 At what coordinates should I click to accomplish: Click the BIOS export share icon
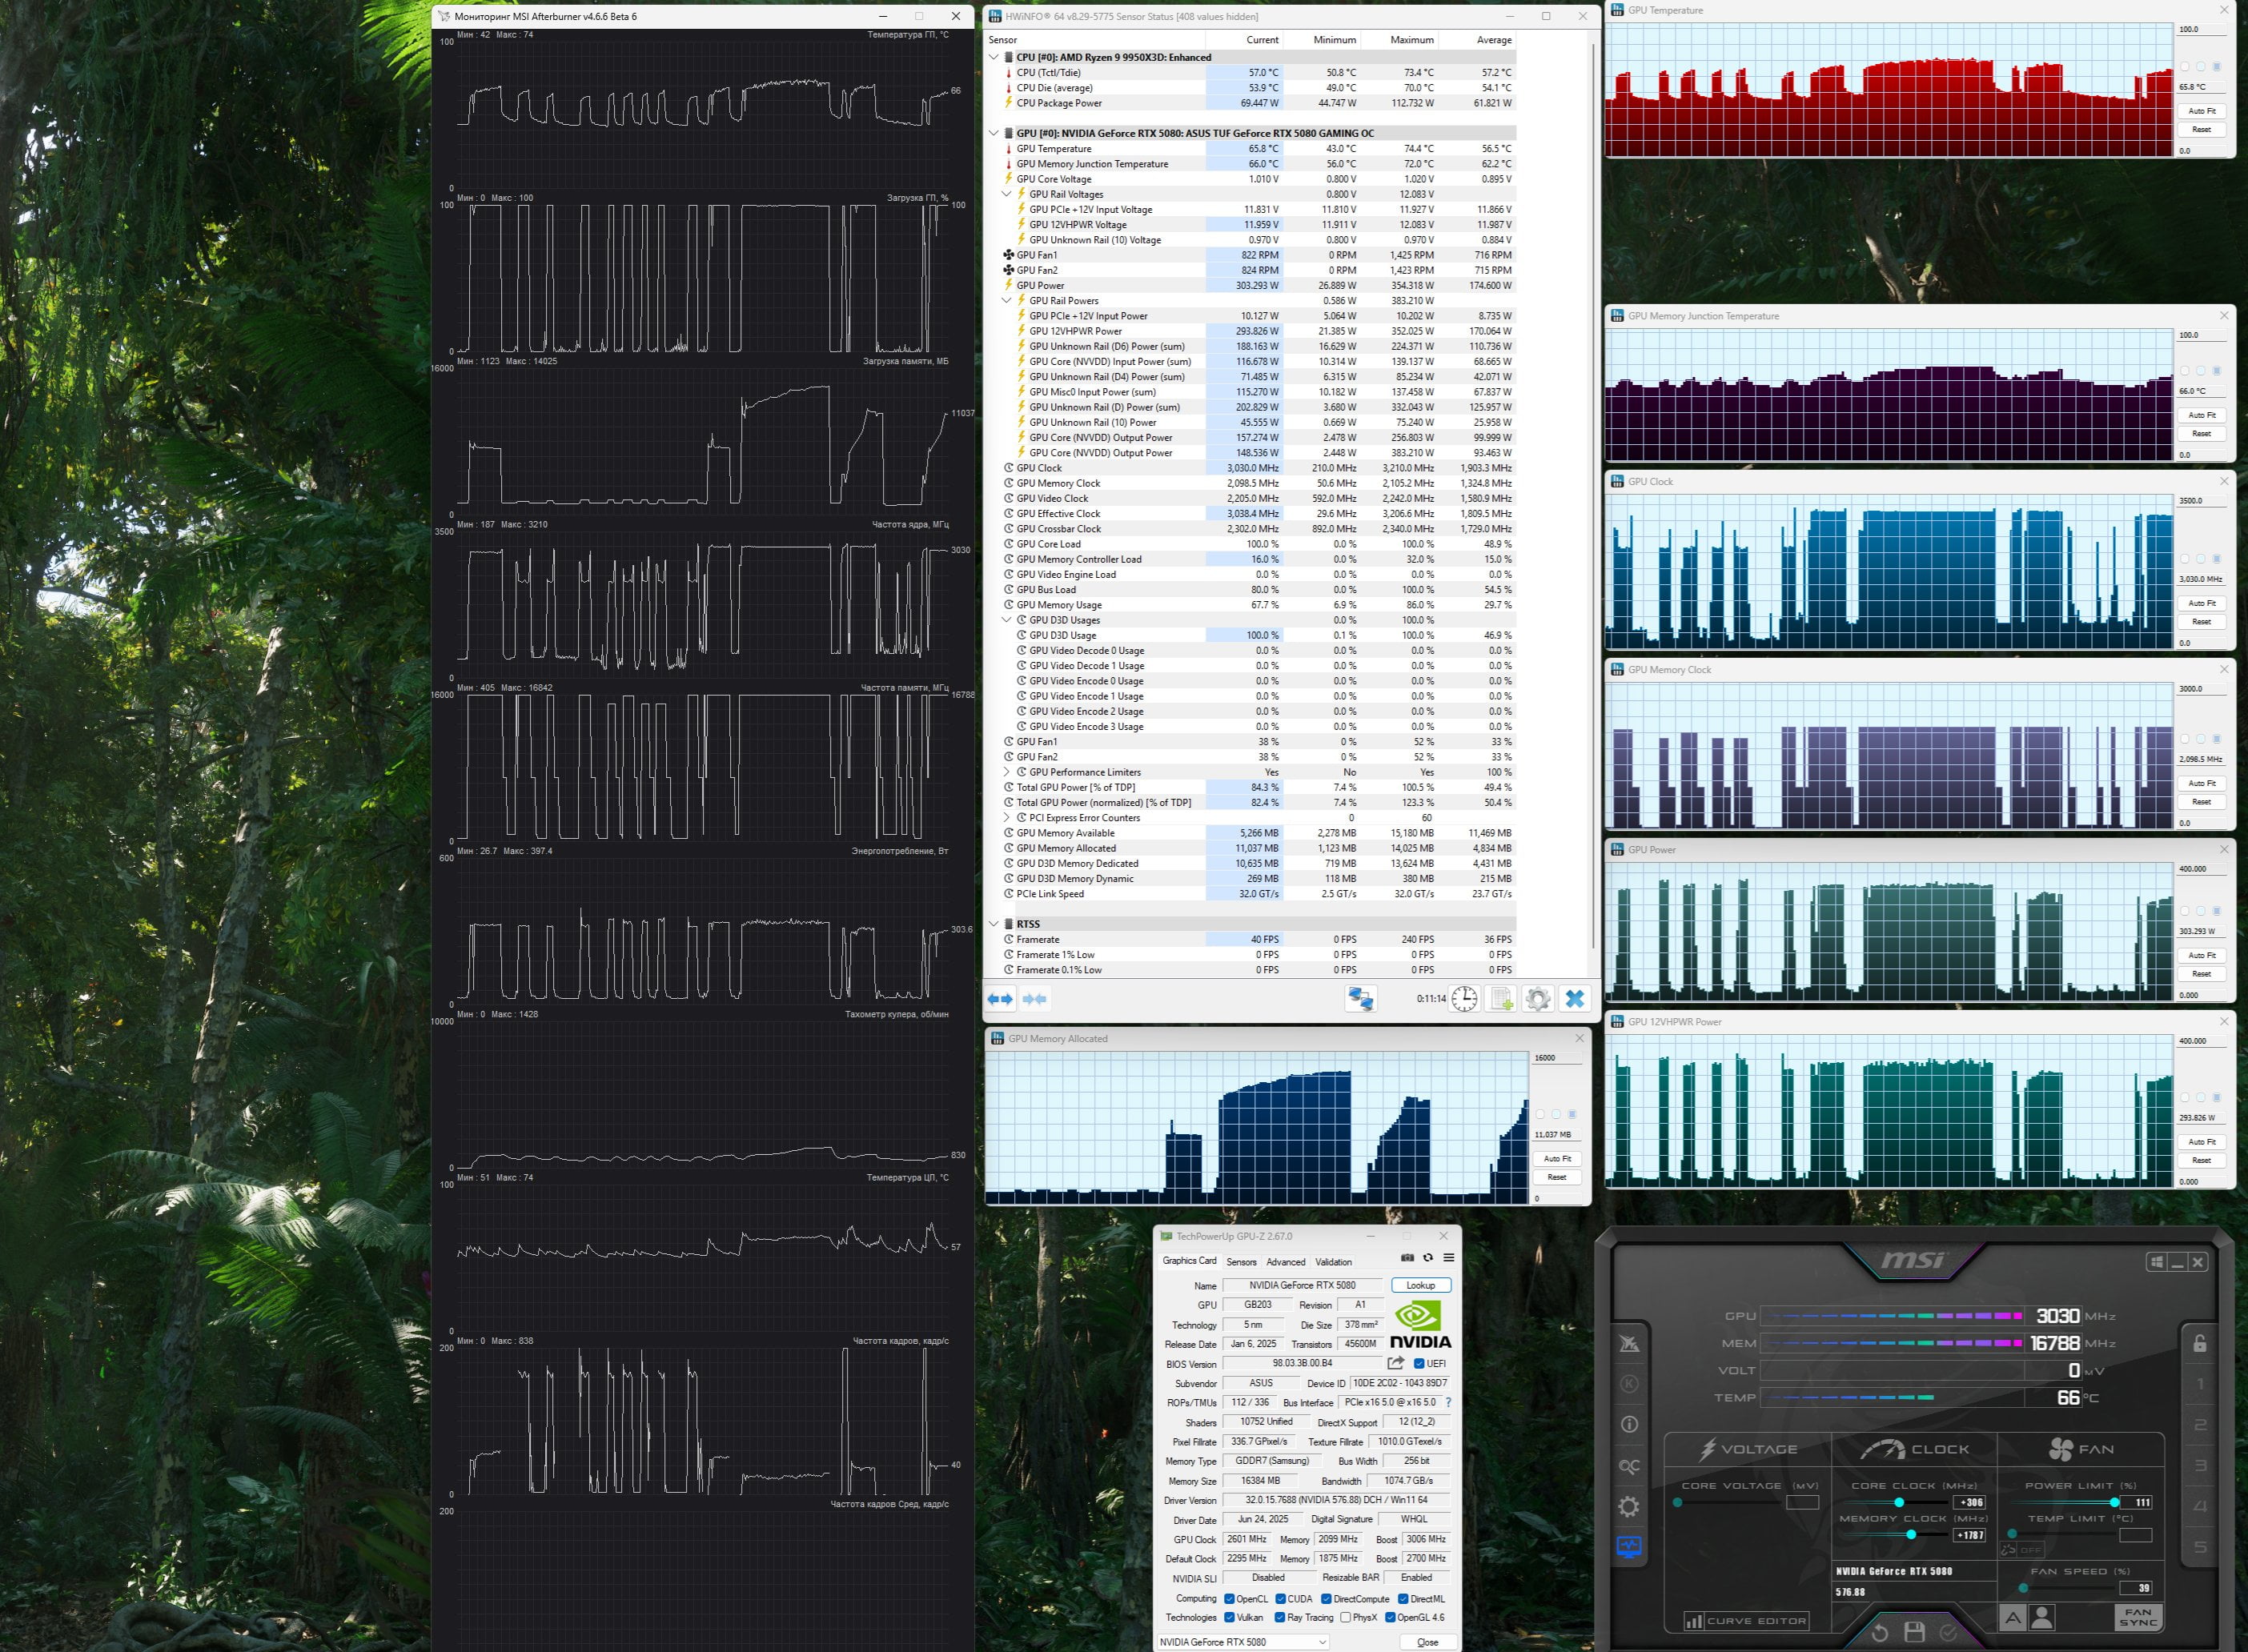pos(1396,1363)
